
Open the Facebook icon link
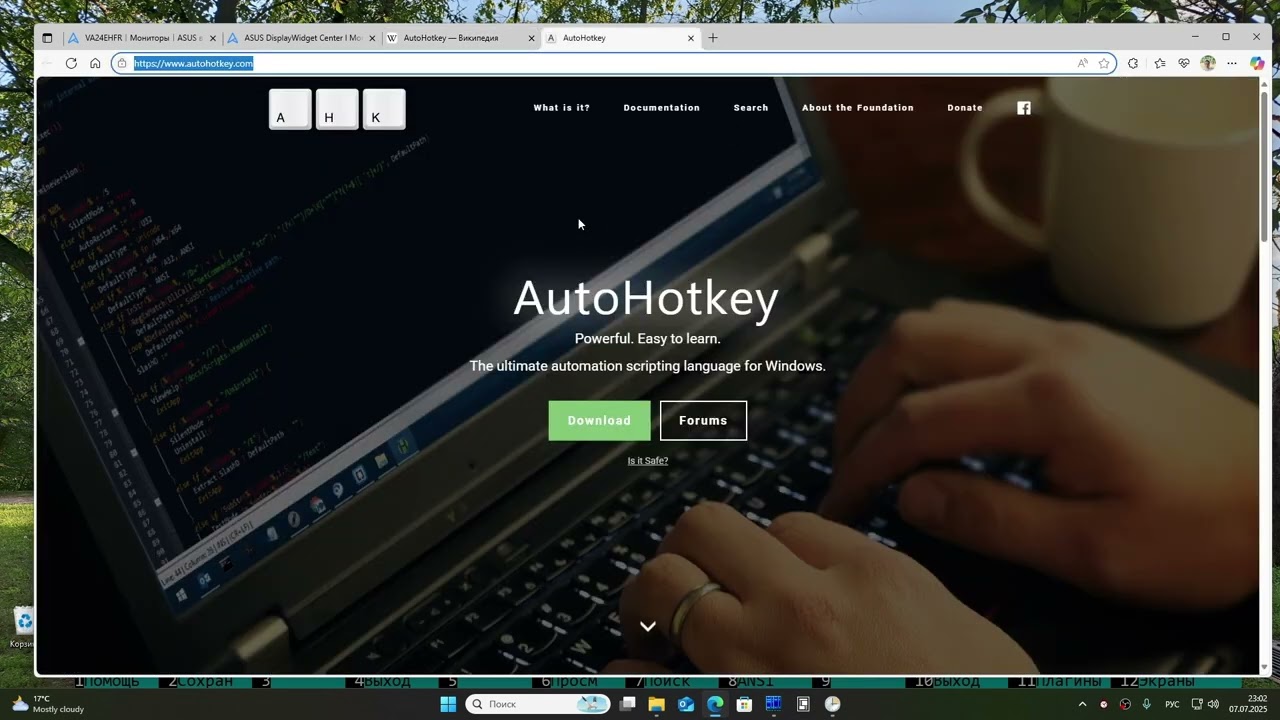click(x=1024, y=108)
